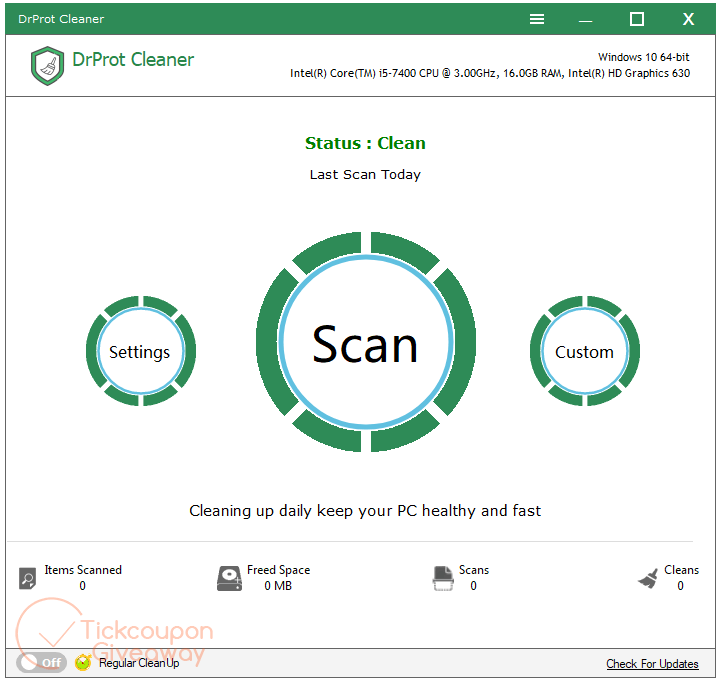Screen dimensions: 716x682
Task: Click the '0 MB' freed space value
Action: coord(278,586)
